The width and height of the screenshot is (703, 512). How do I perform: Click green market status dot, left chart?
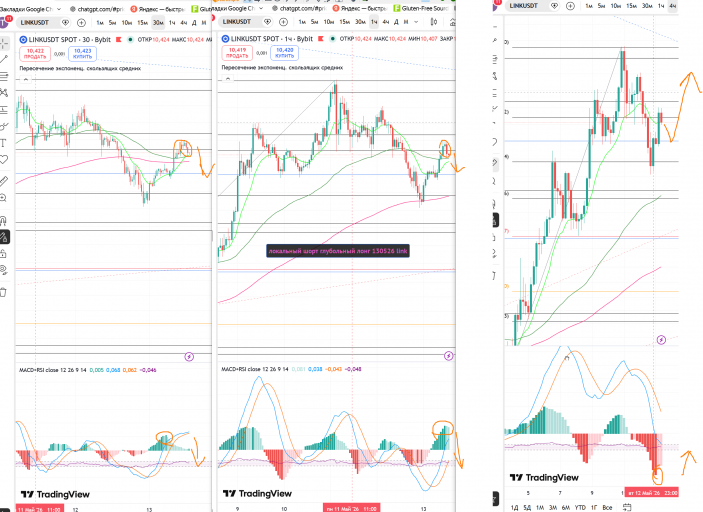coord(130,39)
